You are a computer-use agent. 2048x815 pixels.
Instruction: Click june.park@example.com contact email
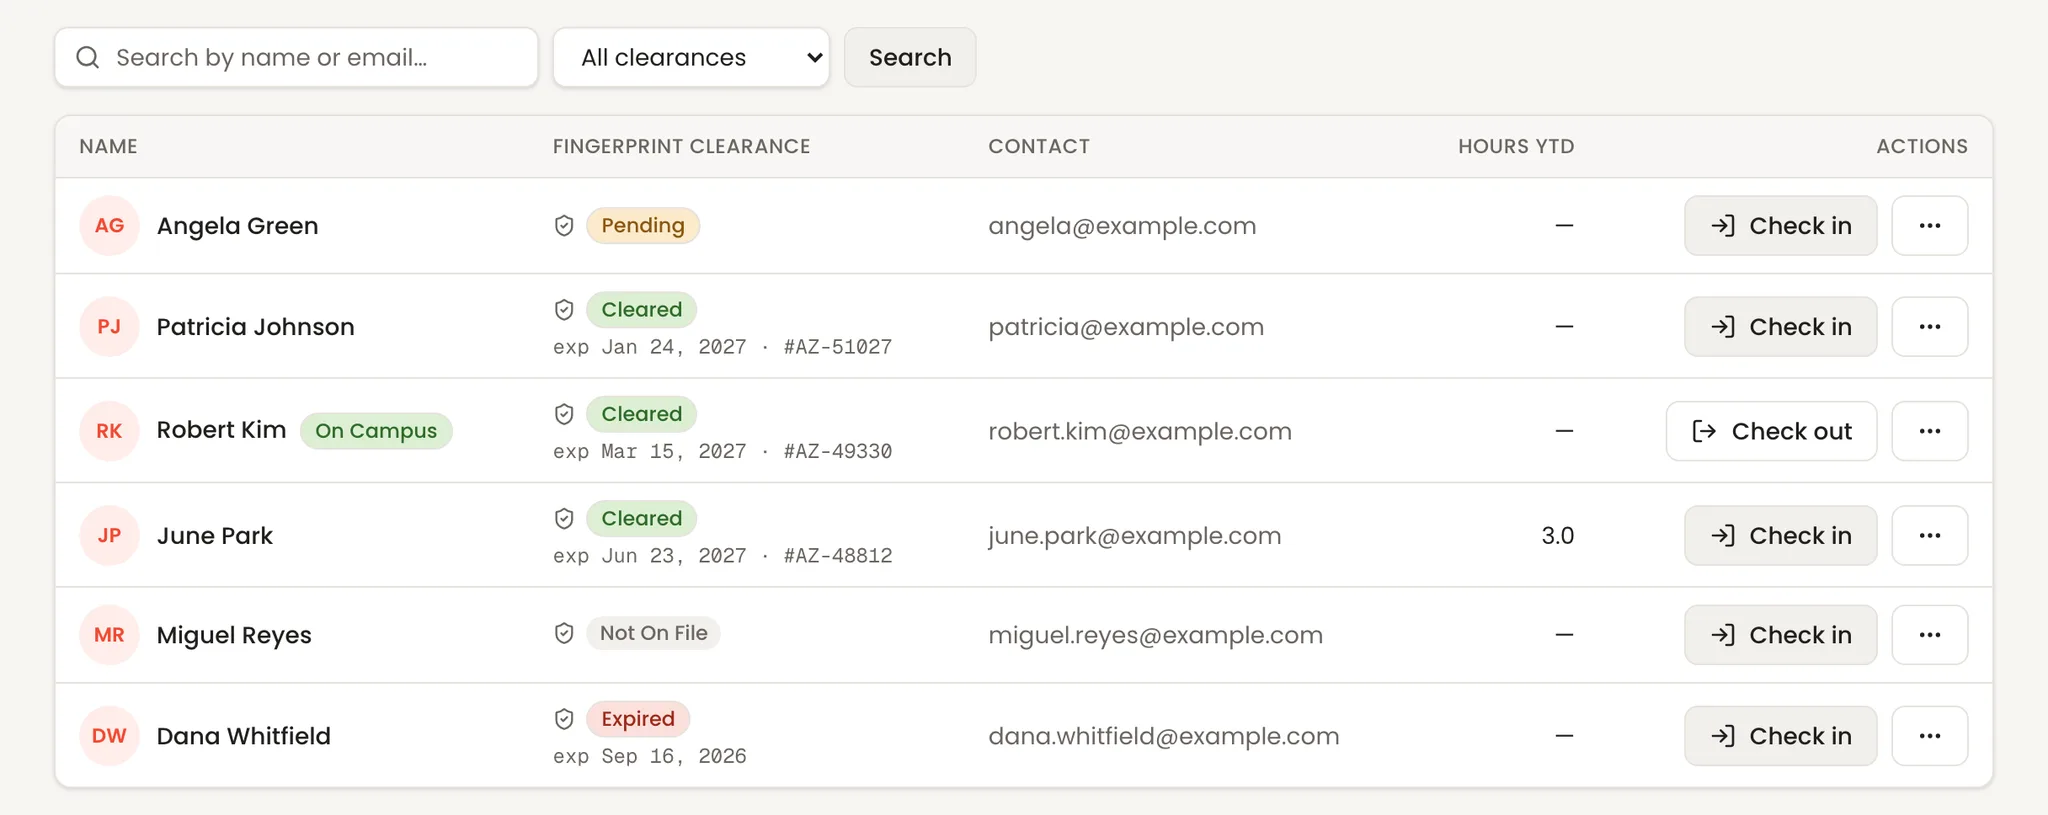(x=1135, y=536)
